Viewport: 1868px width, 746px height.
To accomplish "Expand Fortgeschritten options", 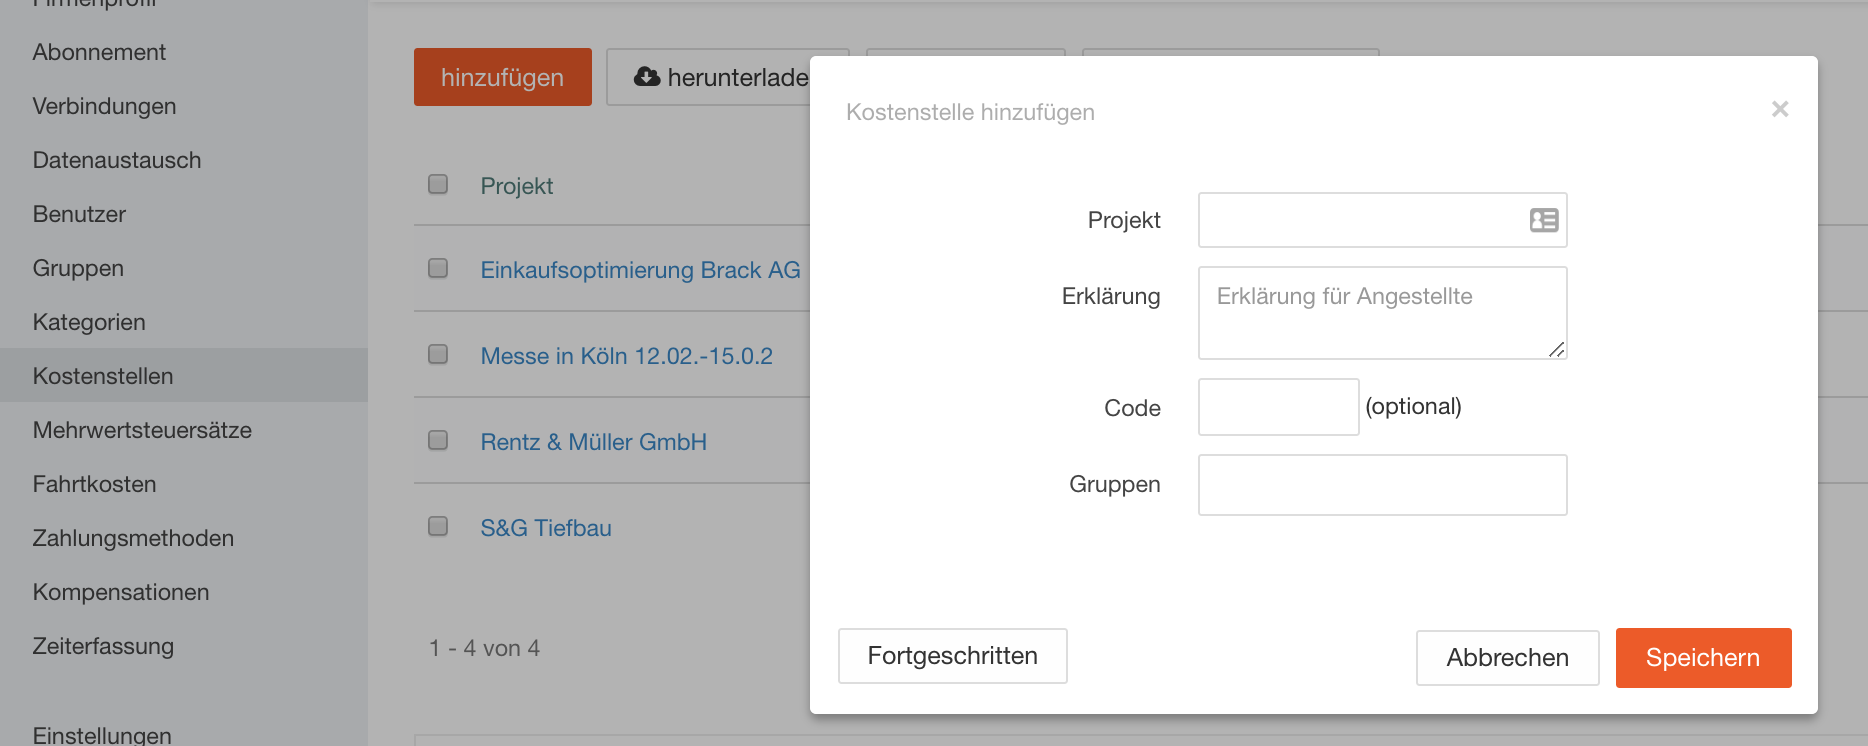I will point(952,656).
